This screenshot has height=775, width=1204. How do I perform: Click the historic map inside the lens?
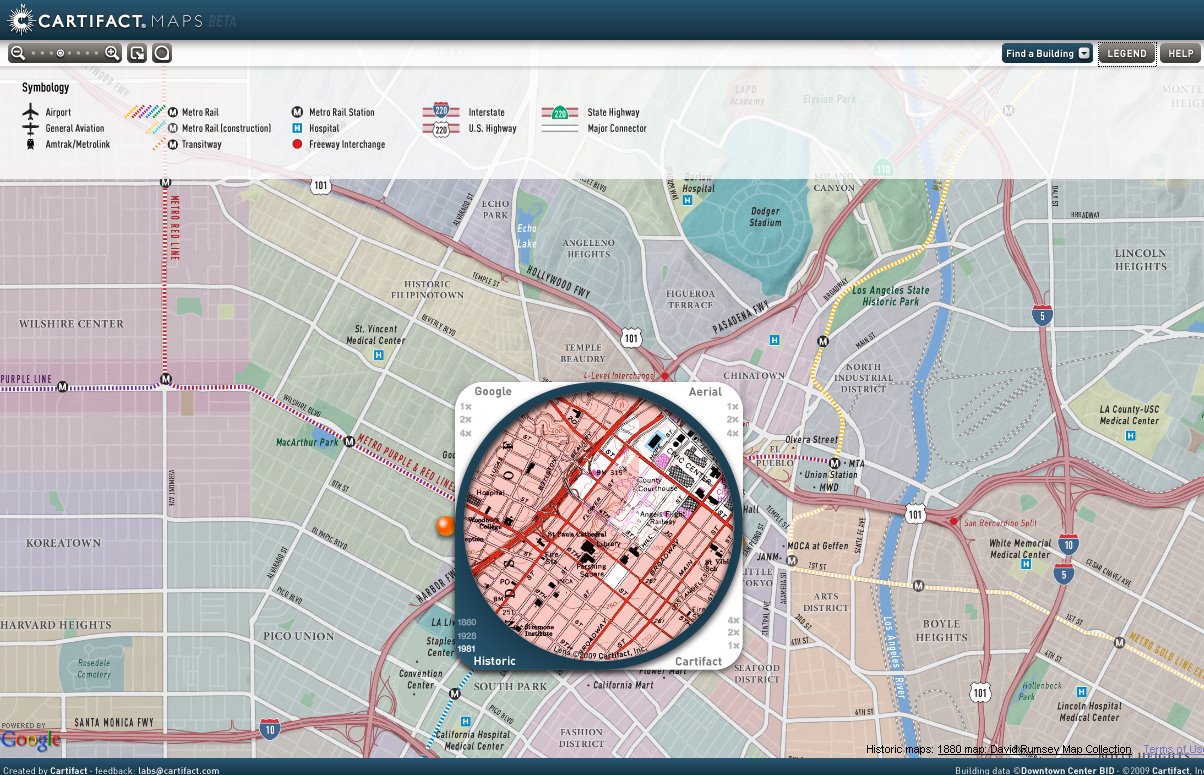click(598, 527)
